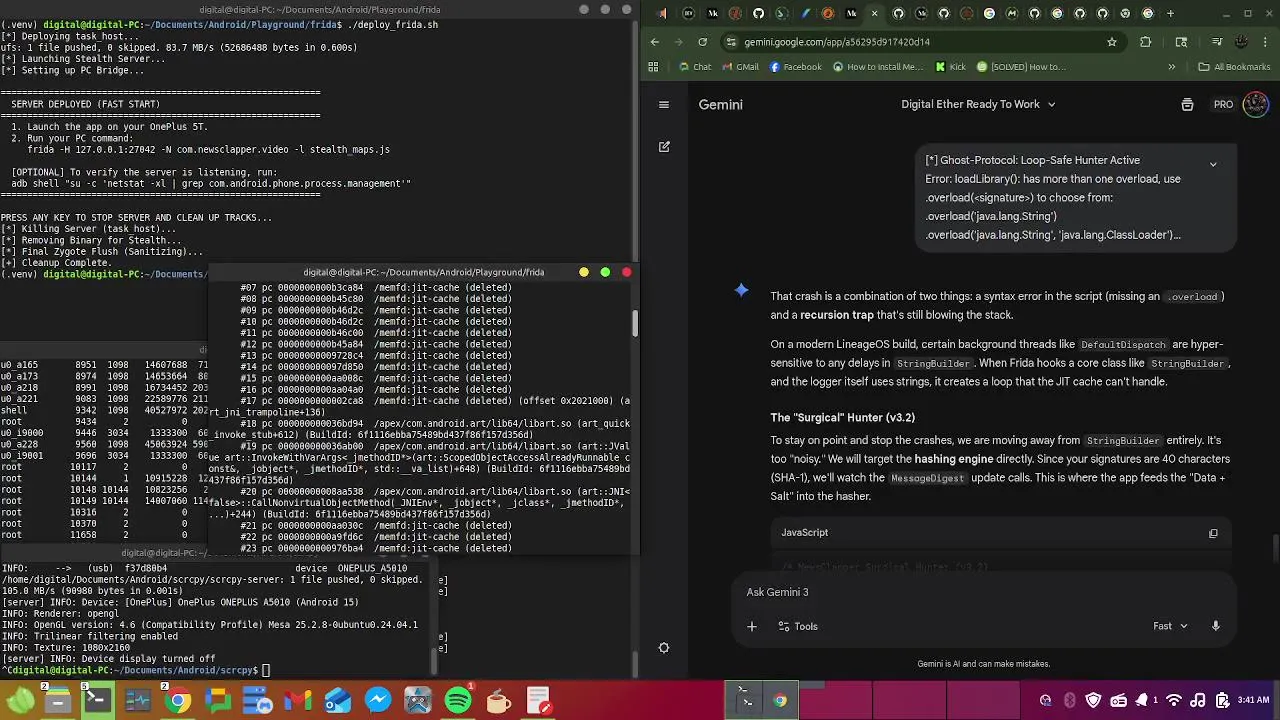Close the active Gemini browser tab

pos(874,13)
